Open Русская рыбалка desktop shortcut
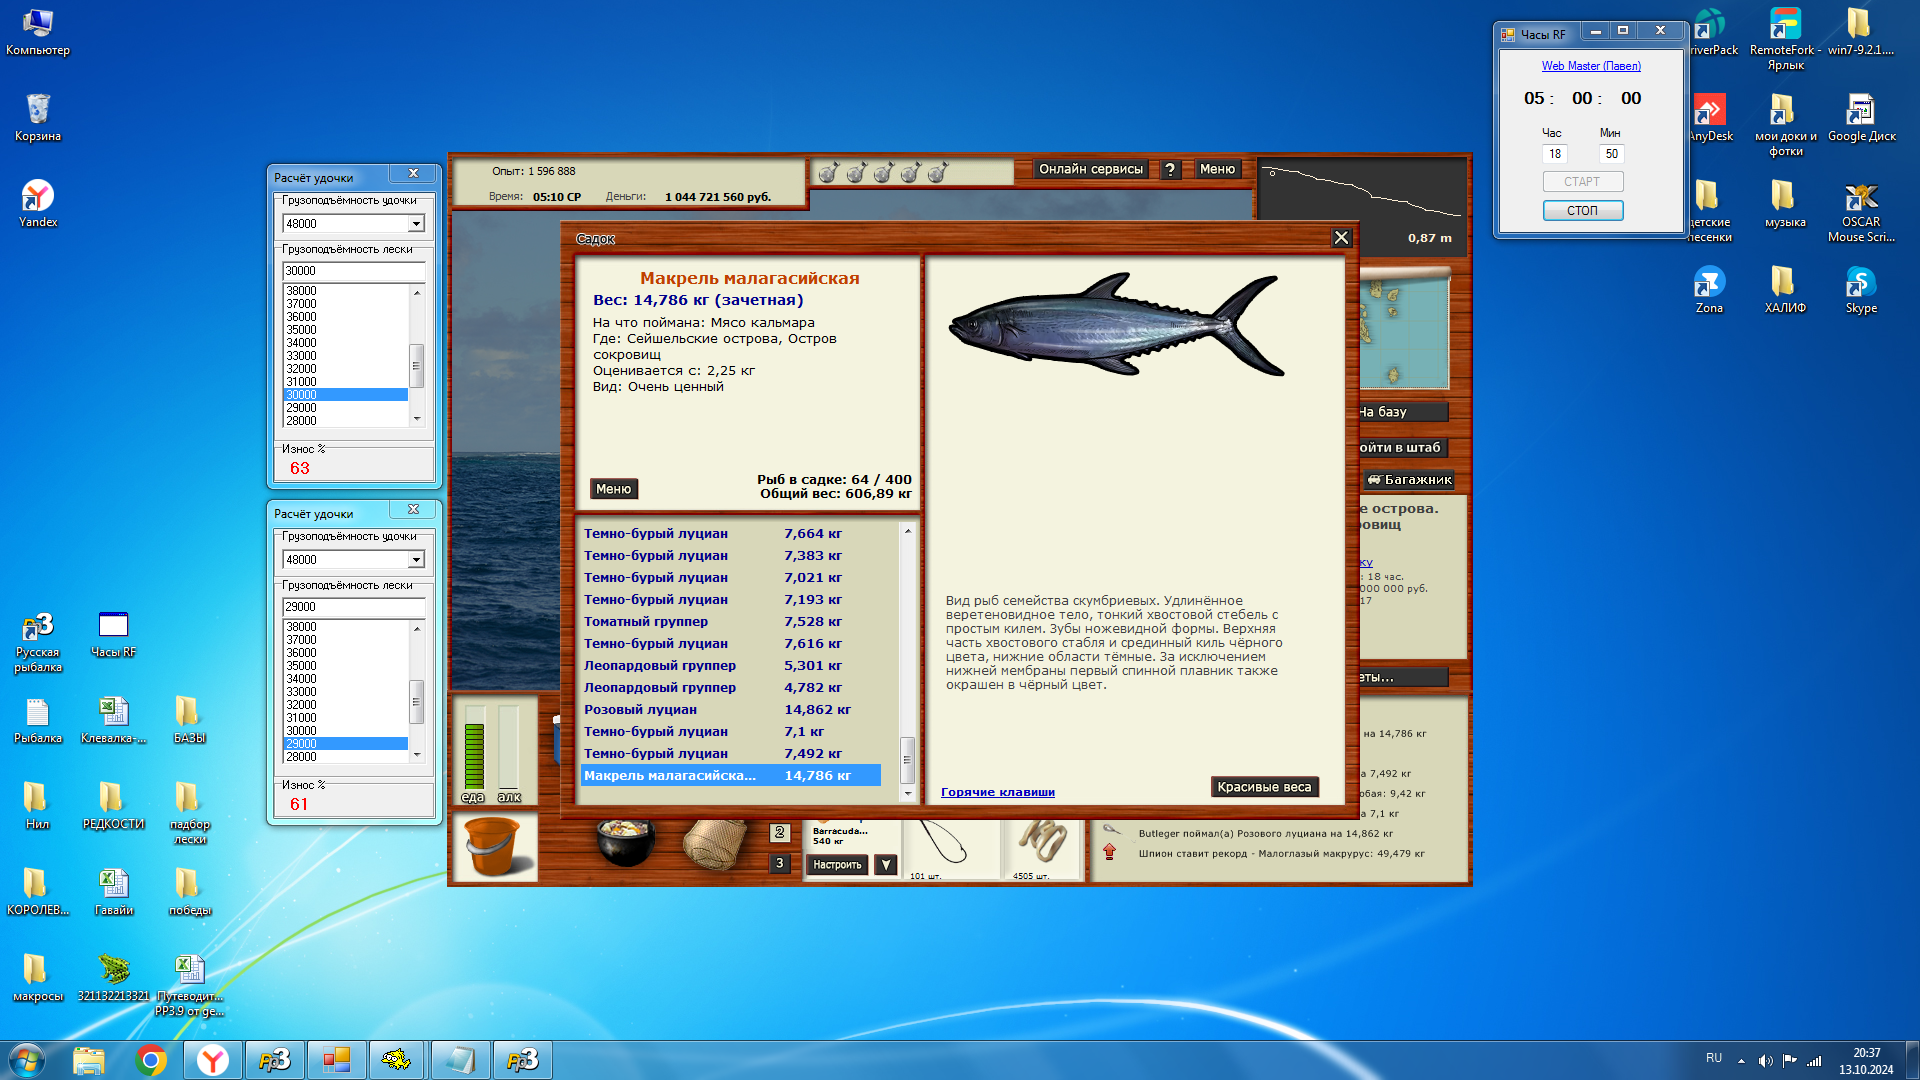Screen dimensions: 1920x1080 coord(38,642)
